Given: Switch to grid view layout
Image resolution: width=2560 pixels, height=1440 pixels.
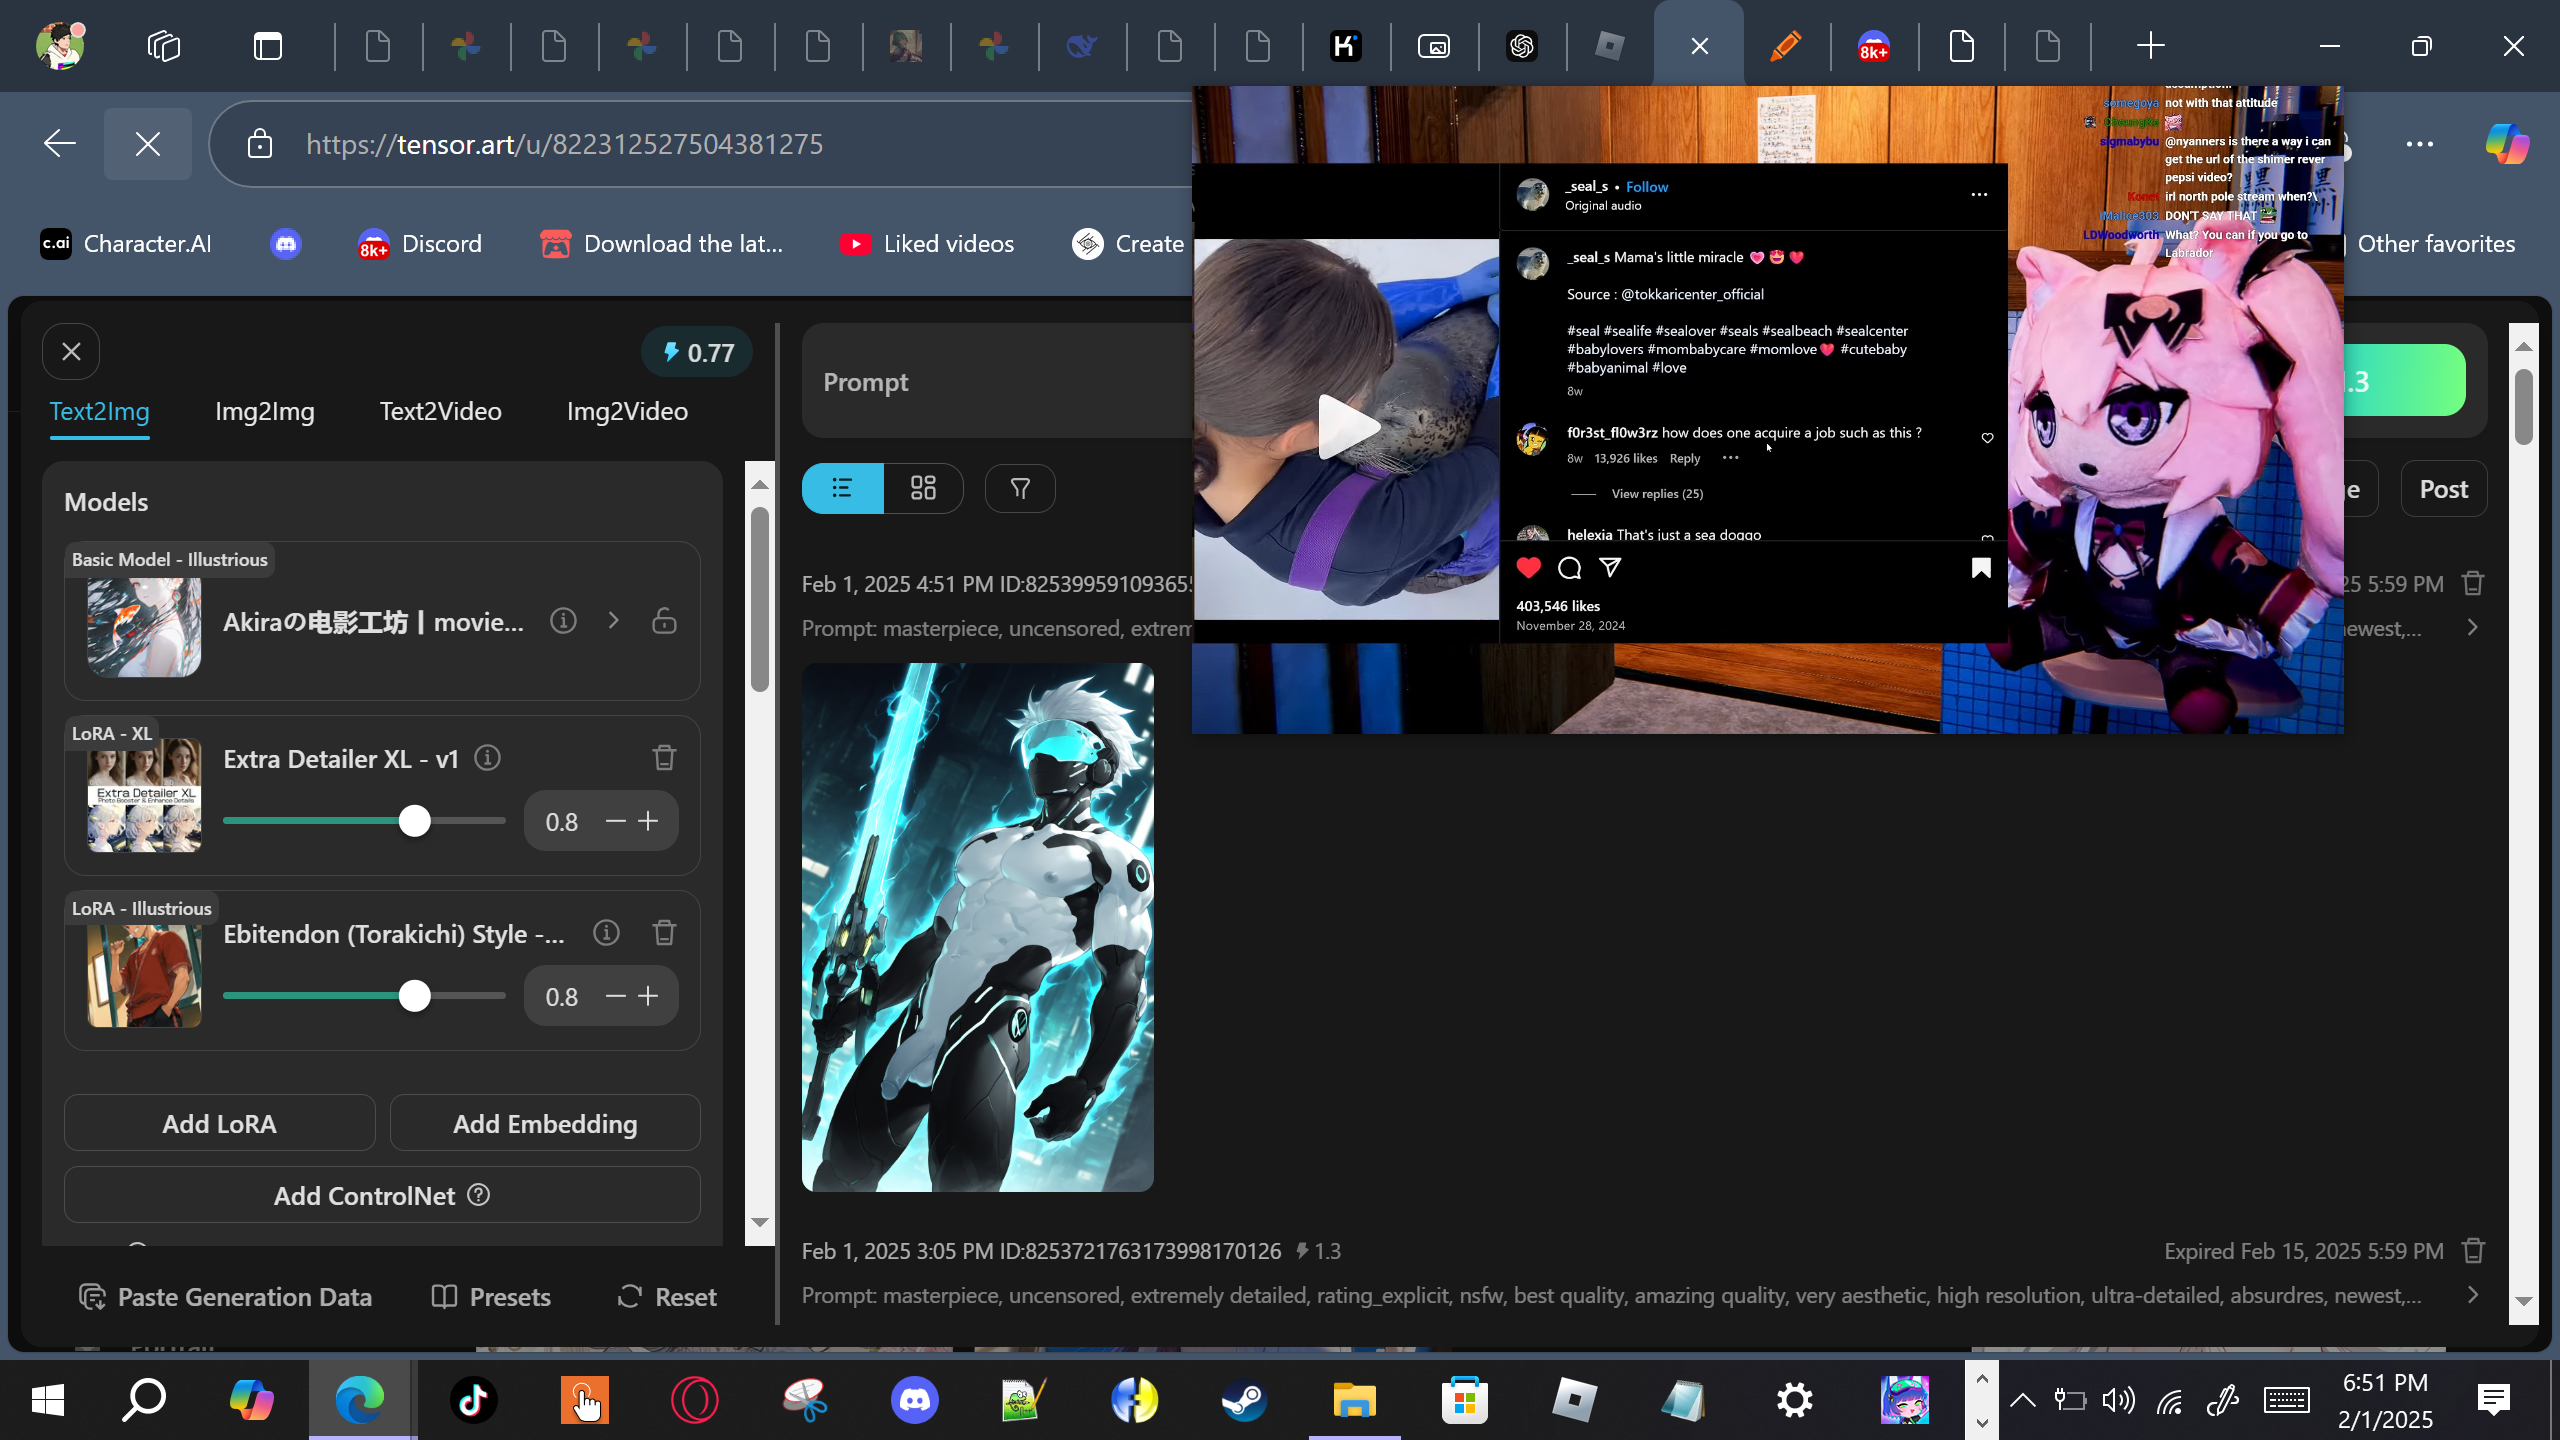Looking at the screenshot, I should click(x=923, y=488).
